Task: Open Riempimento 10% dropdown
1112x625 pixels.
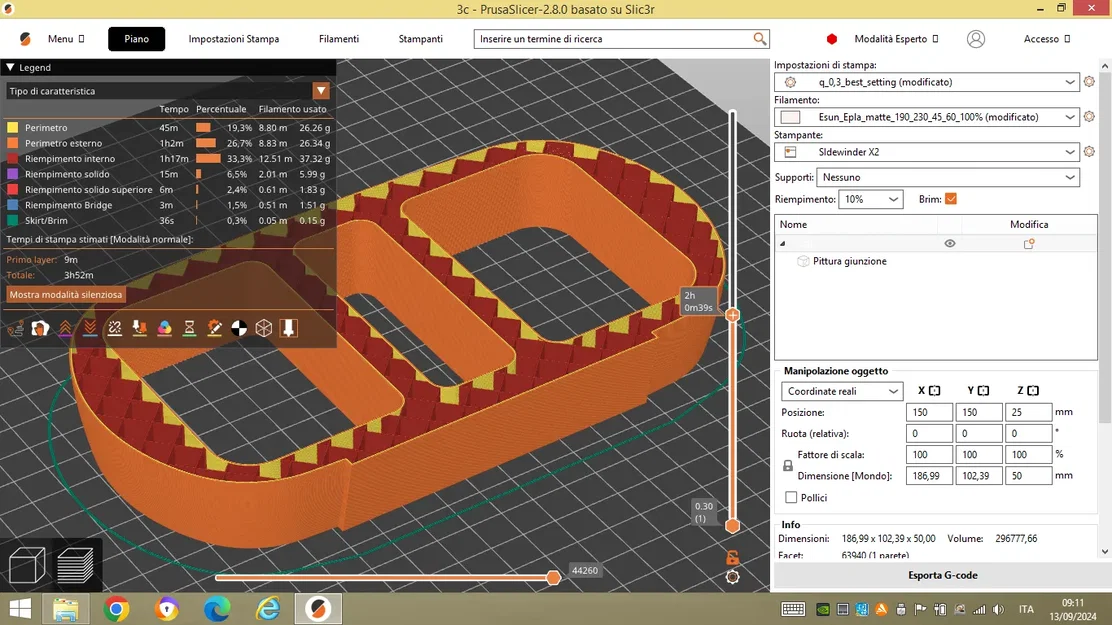Action: 871,199
